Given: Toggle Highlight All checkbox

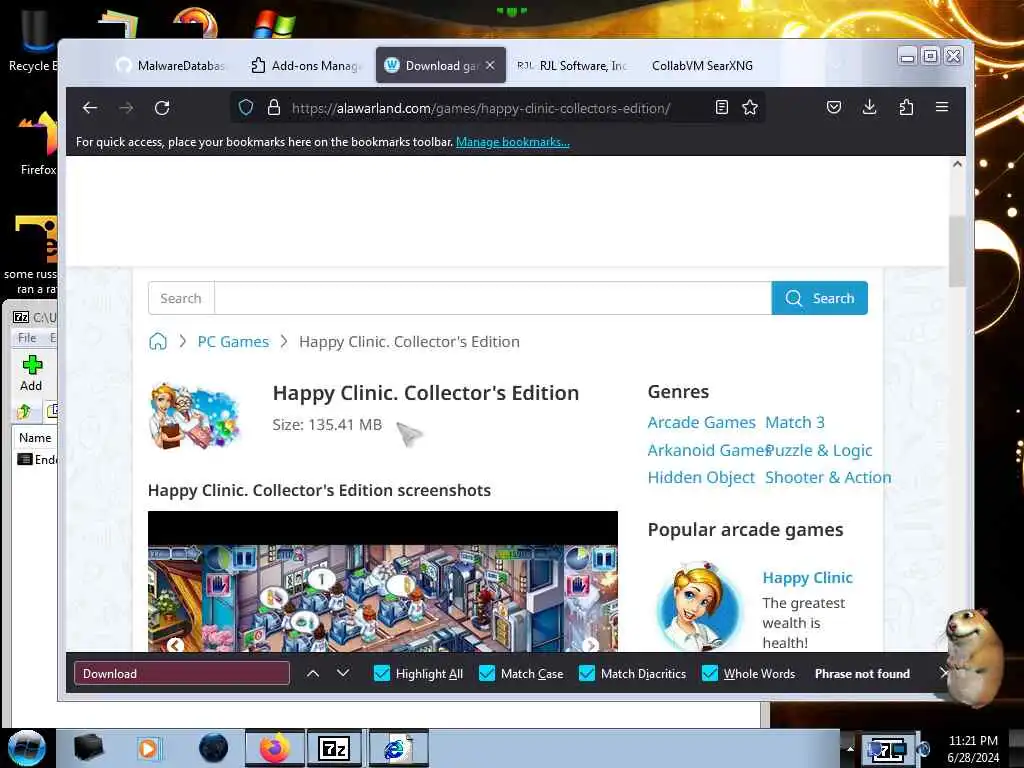Looking at the screenshot, I should [381, 673].
